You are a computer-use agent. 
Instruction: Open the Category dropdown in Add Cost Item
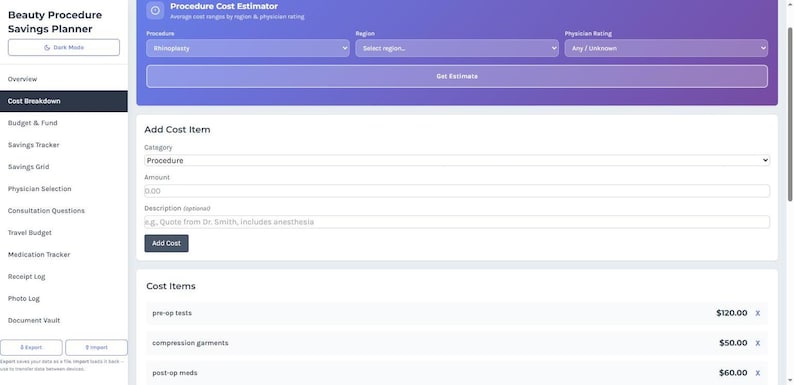click(x=457, y=161)
